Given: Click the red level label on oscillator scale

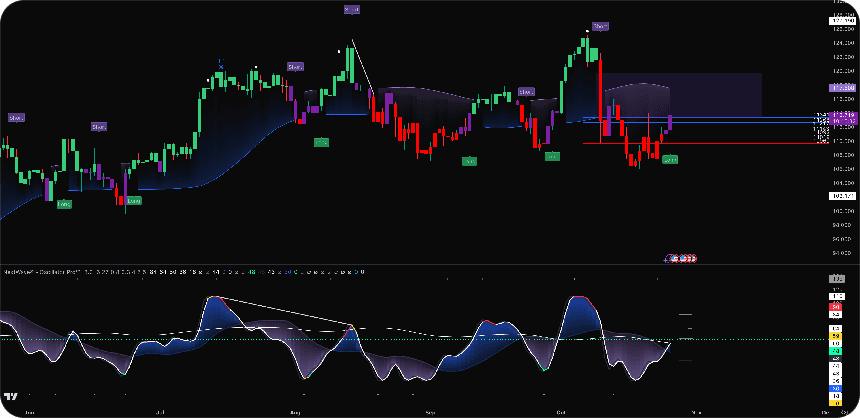Looking at the screenshot, I should click(x=836, y=307).
